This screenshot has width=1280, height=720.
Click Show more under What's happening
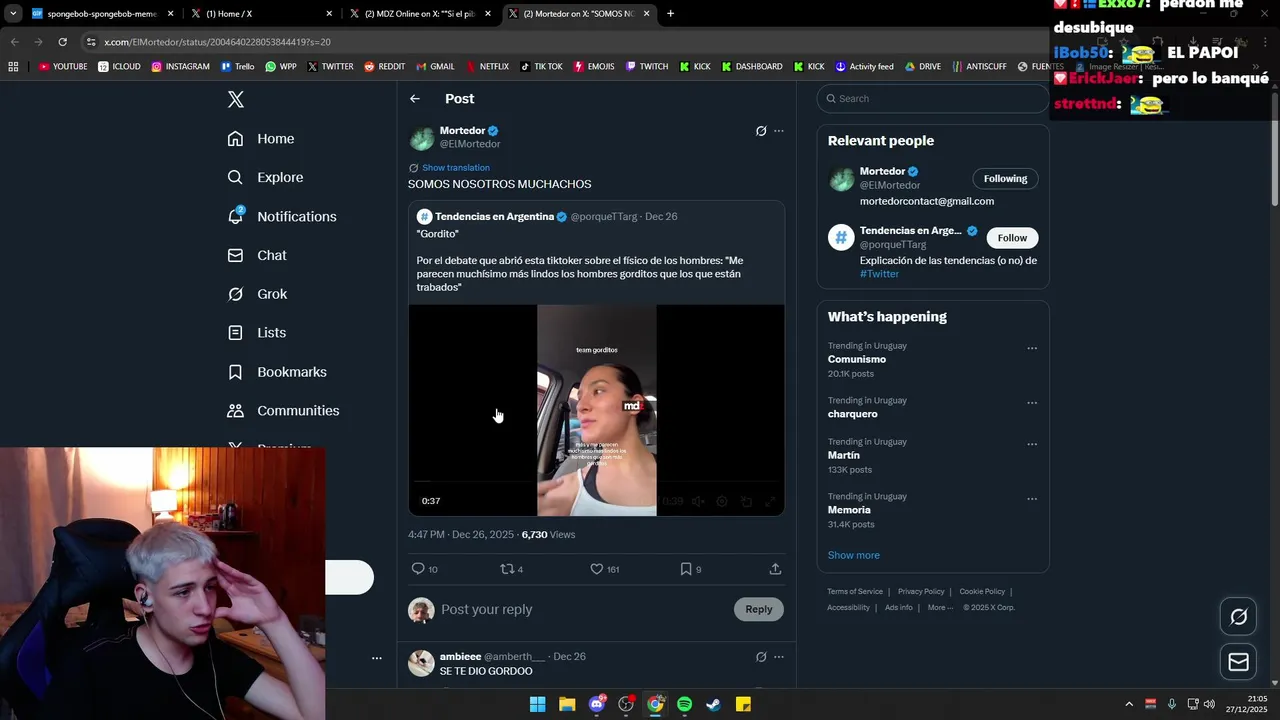tap(854, 555)
